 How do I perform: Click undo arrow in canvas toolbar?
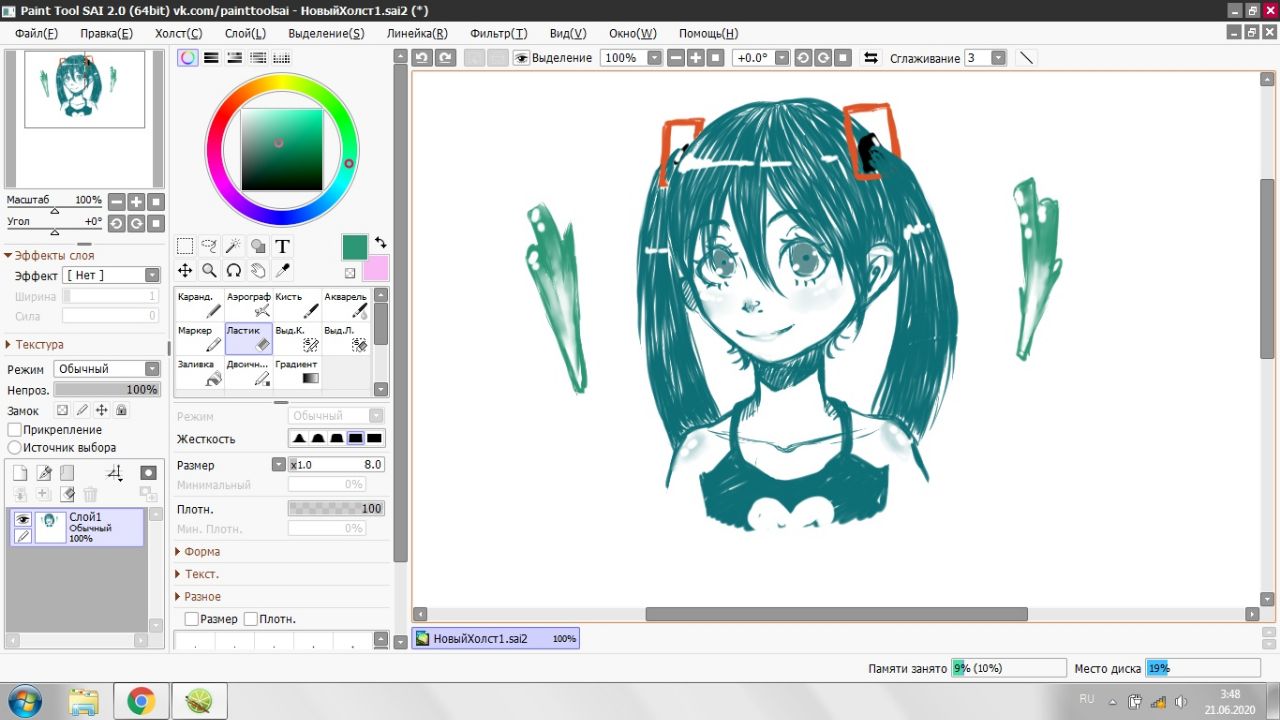(422, 58)
